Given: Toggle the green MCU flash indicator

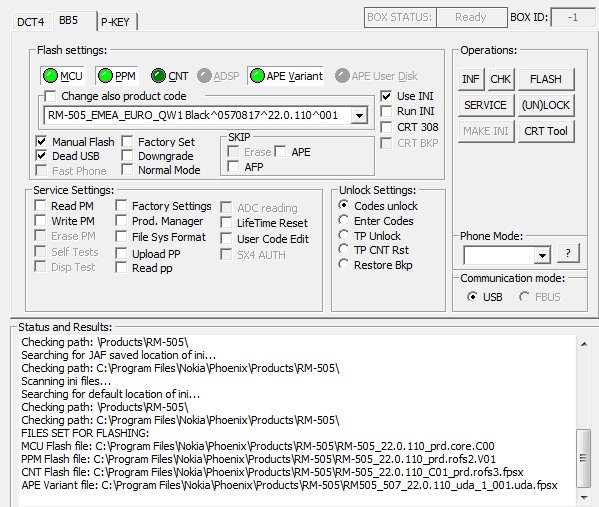Looking at the screenshot, I should pyautogui.click(x=50, y=76).
